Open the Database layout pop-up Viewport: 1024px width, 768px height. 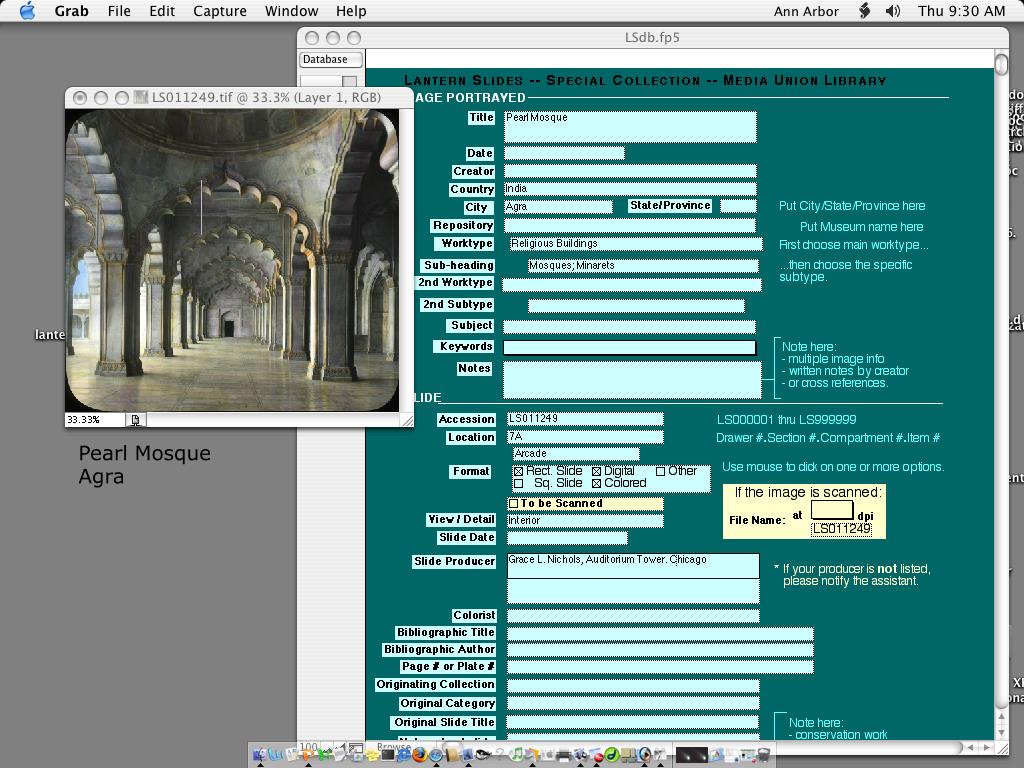[x=330, y=59]
